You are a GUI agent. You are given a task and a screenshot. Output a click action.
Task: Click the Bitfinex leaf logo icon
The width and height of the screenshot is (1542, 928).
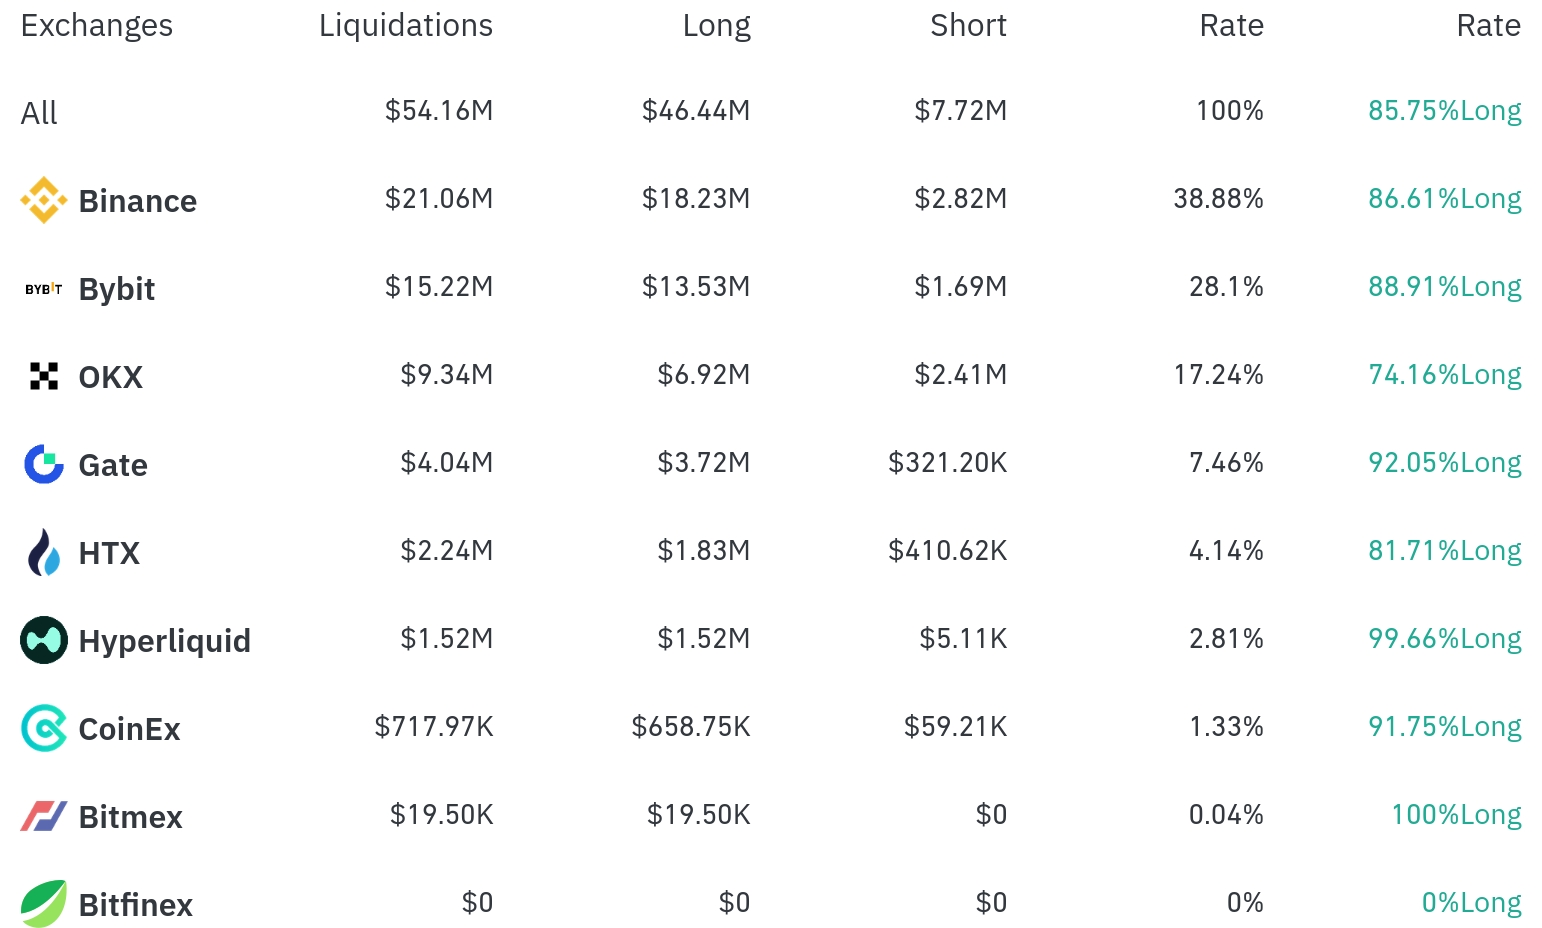coord(44,904)
